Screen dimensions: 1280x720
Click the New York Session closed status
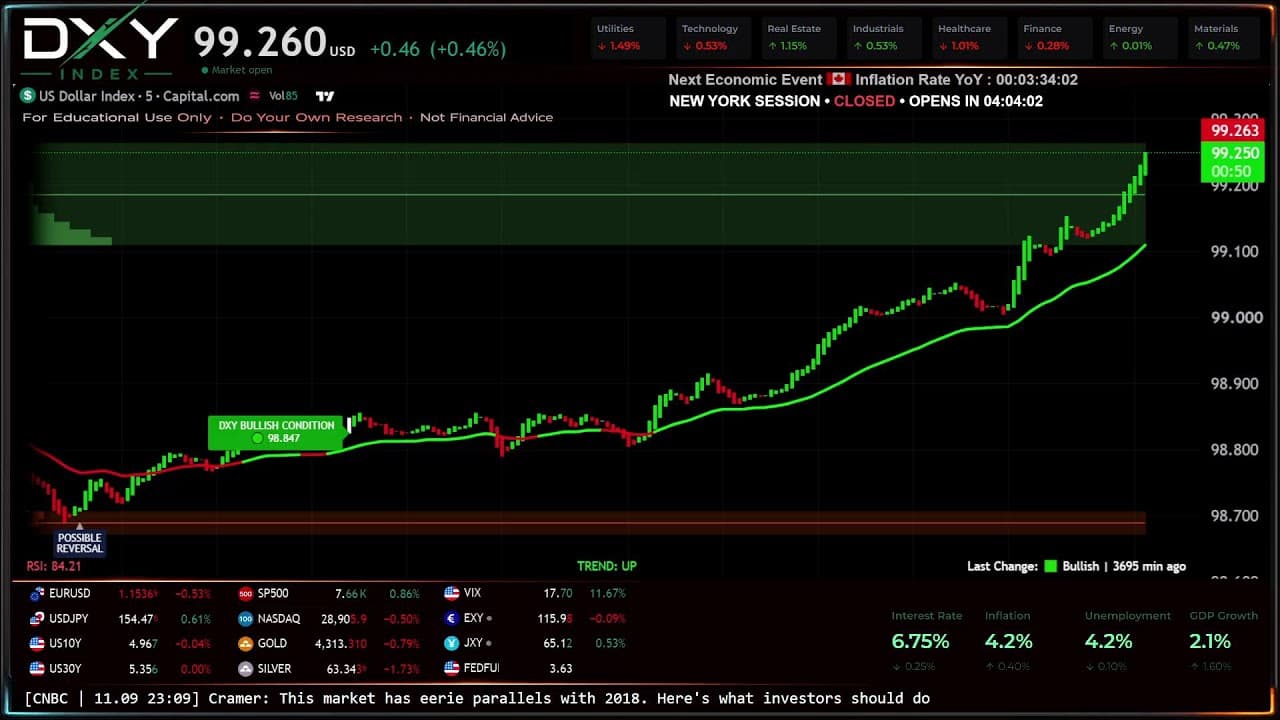[x=856, y=101]
